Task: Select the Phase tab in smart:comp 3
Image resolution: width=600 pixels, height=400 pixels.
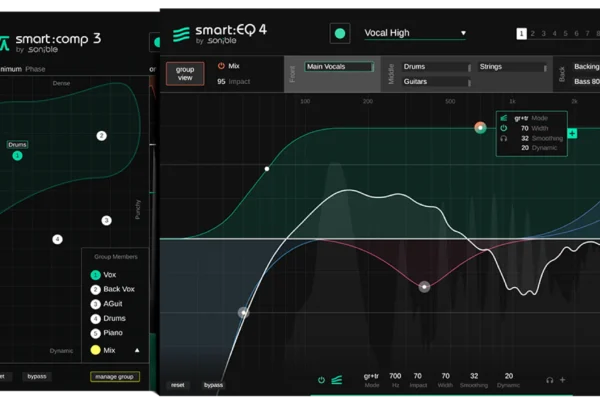Action: [36, 69]
